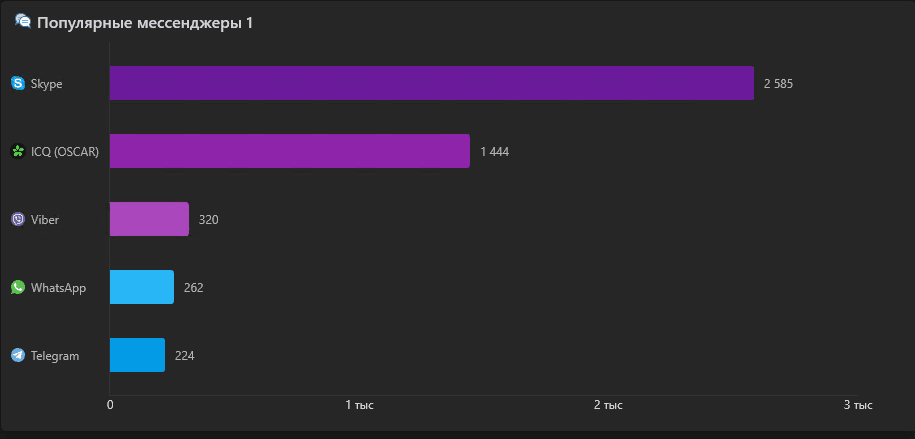Click the widget title Популярные мессенджеры 1
915x439 pixels.
(145, 23)
